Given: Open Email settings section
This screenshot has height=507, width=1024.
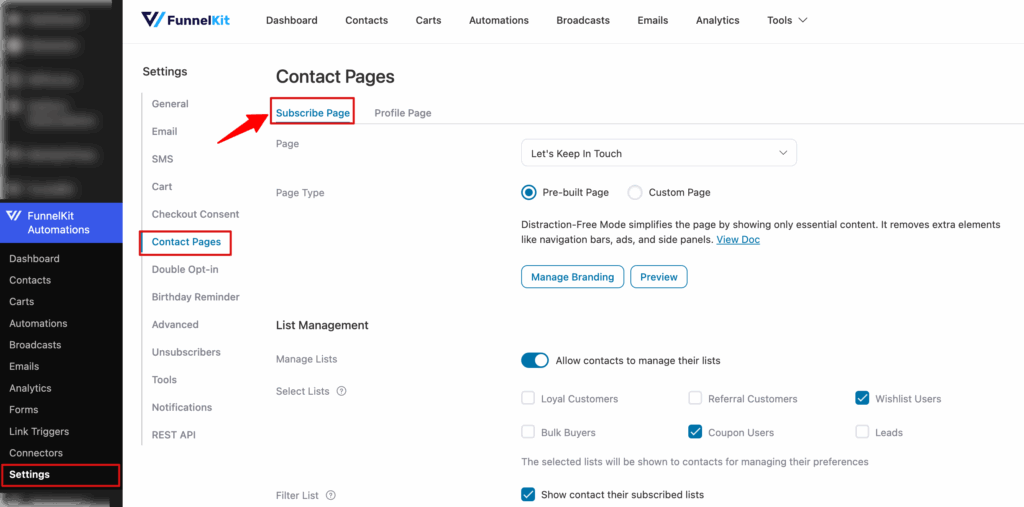Looking at the screenshot, I should pyautogui.click(x=165, y=131).
